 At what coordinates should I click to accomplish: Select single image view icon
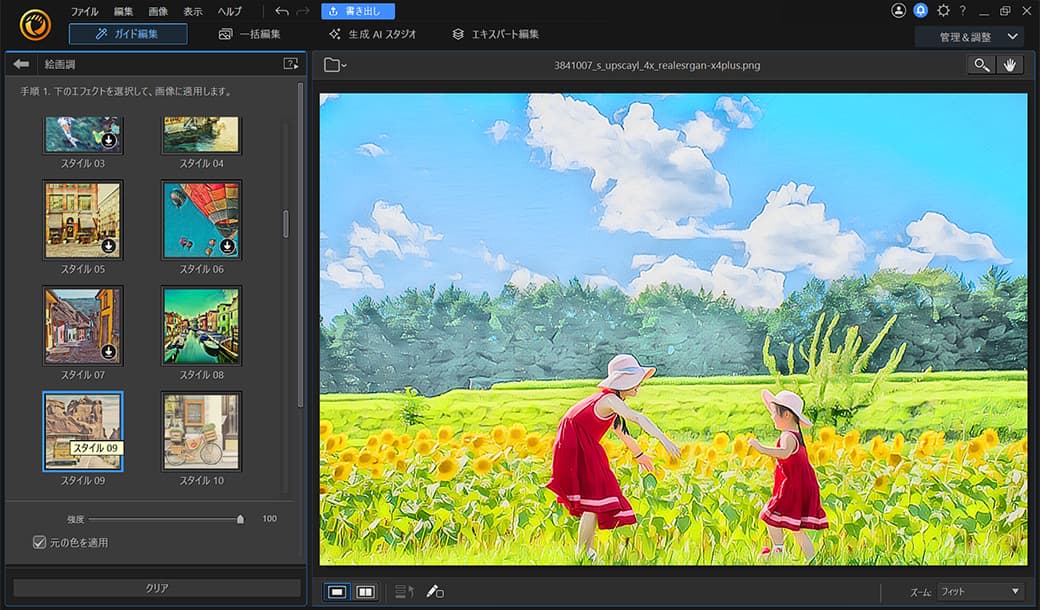(335, 591)
